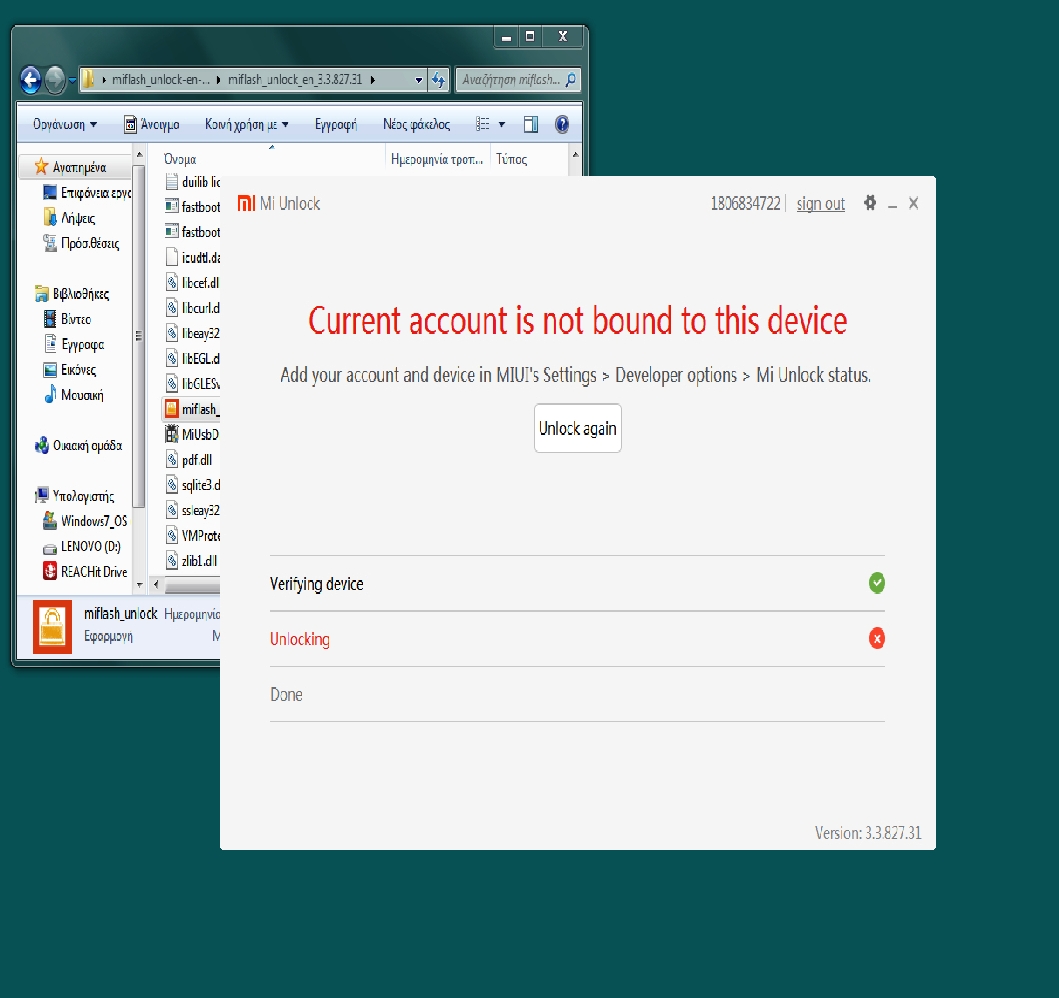Click miflash_unlock_en_3.3.827.31 breadcrumb segment

tap(294, 80)
